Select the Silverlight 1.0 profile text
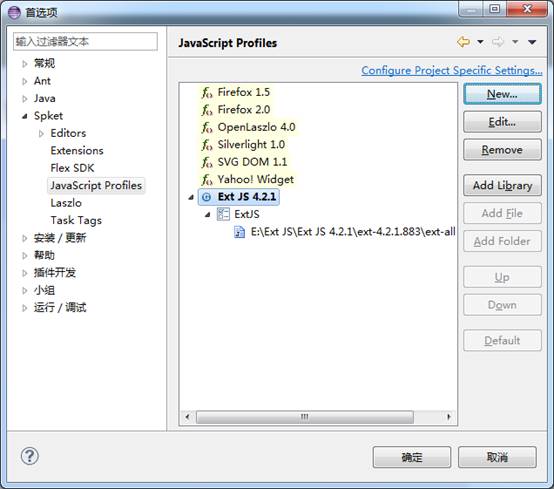The width and height of the screenshot is (554, 489). 251,145
